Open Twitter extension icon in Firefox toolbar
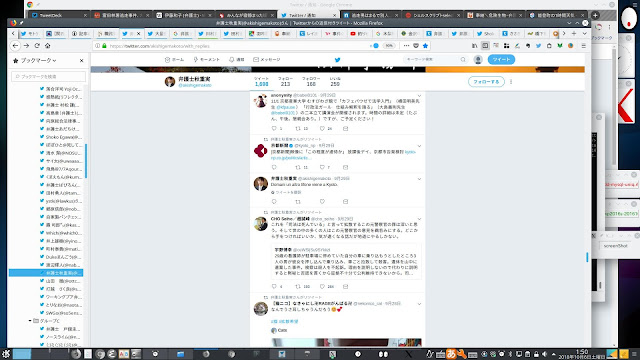The width and height of the screenshot is (640, 360). (538, 46)
